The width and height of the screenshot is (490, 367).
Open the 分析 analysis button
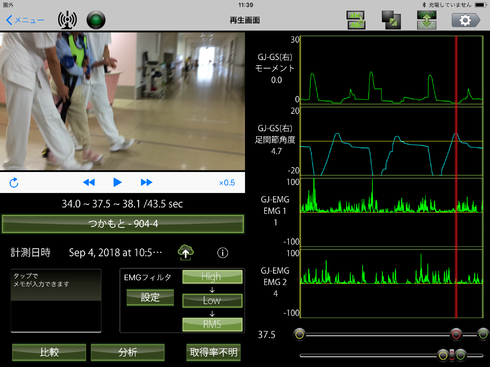tap(128, 352)
